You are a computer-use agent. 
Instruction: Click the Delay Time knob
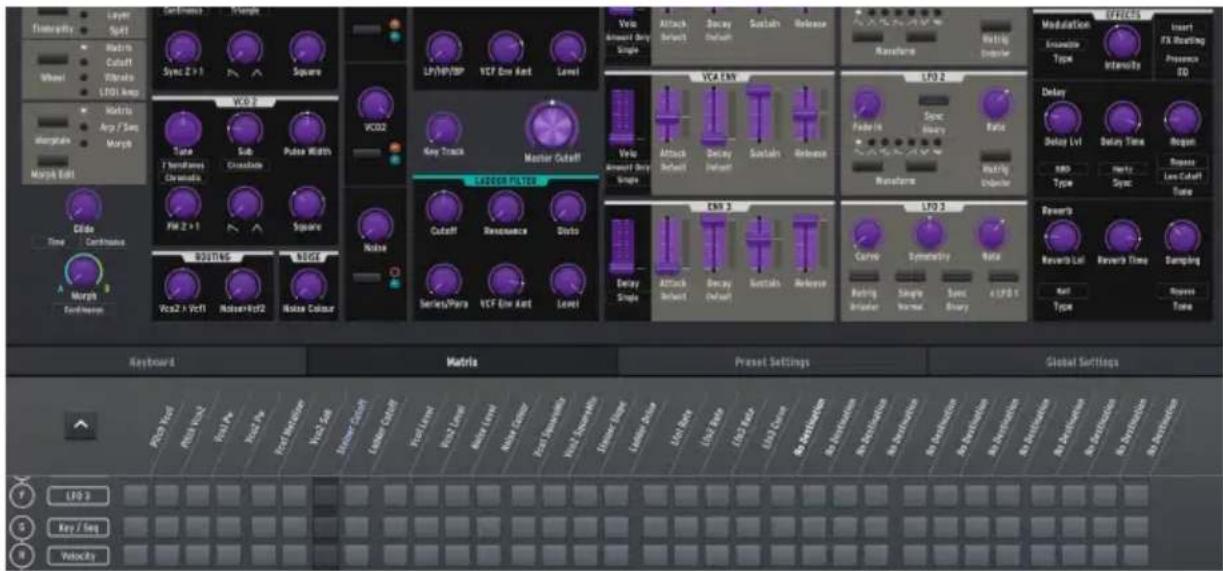[1122, 119]
